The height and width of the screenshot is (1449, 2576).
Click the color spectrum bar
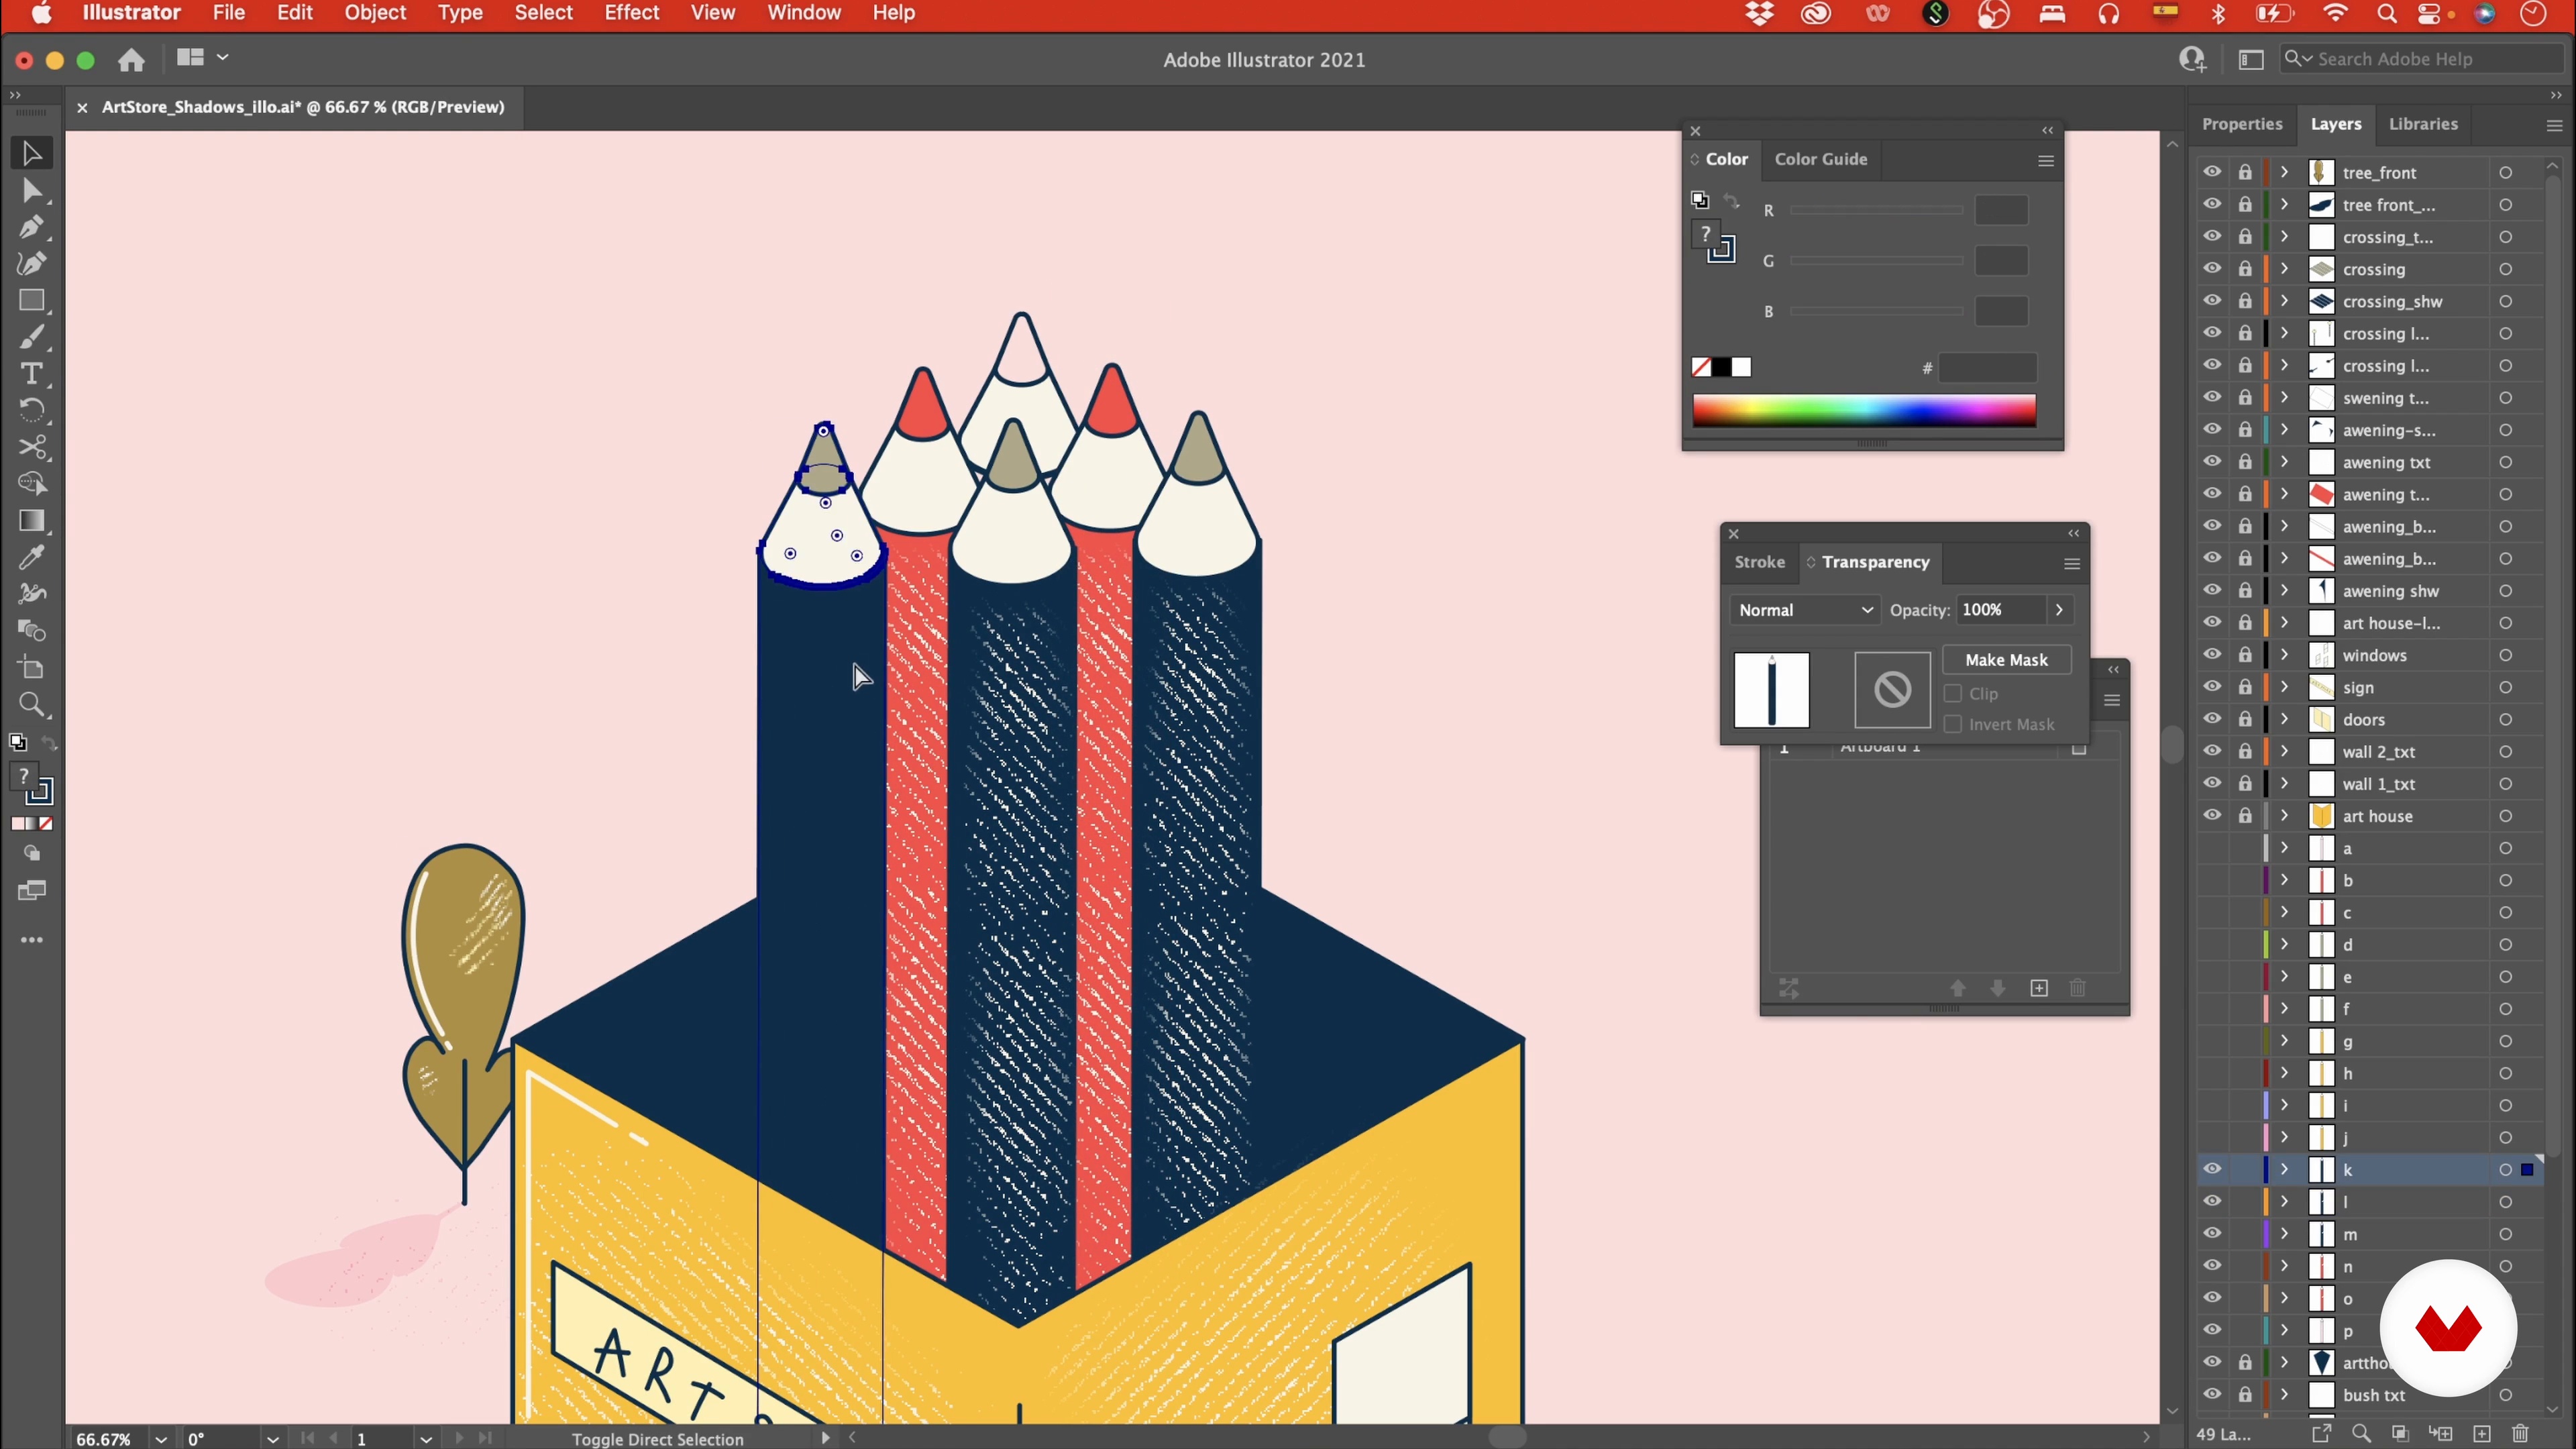coord(1864,410)
